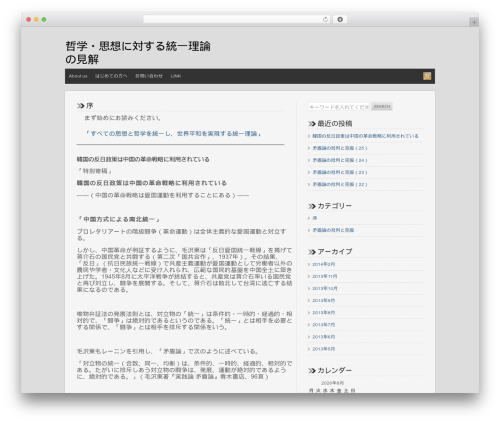This screenshot has height=423, width=500.
Task: Click the quoted paragraph starting 「対立物の統一
Action: pos(184,370)
